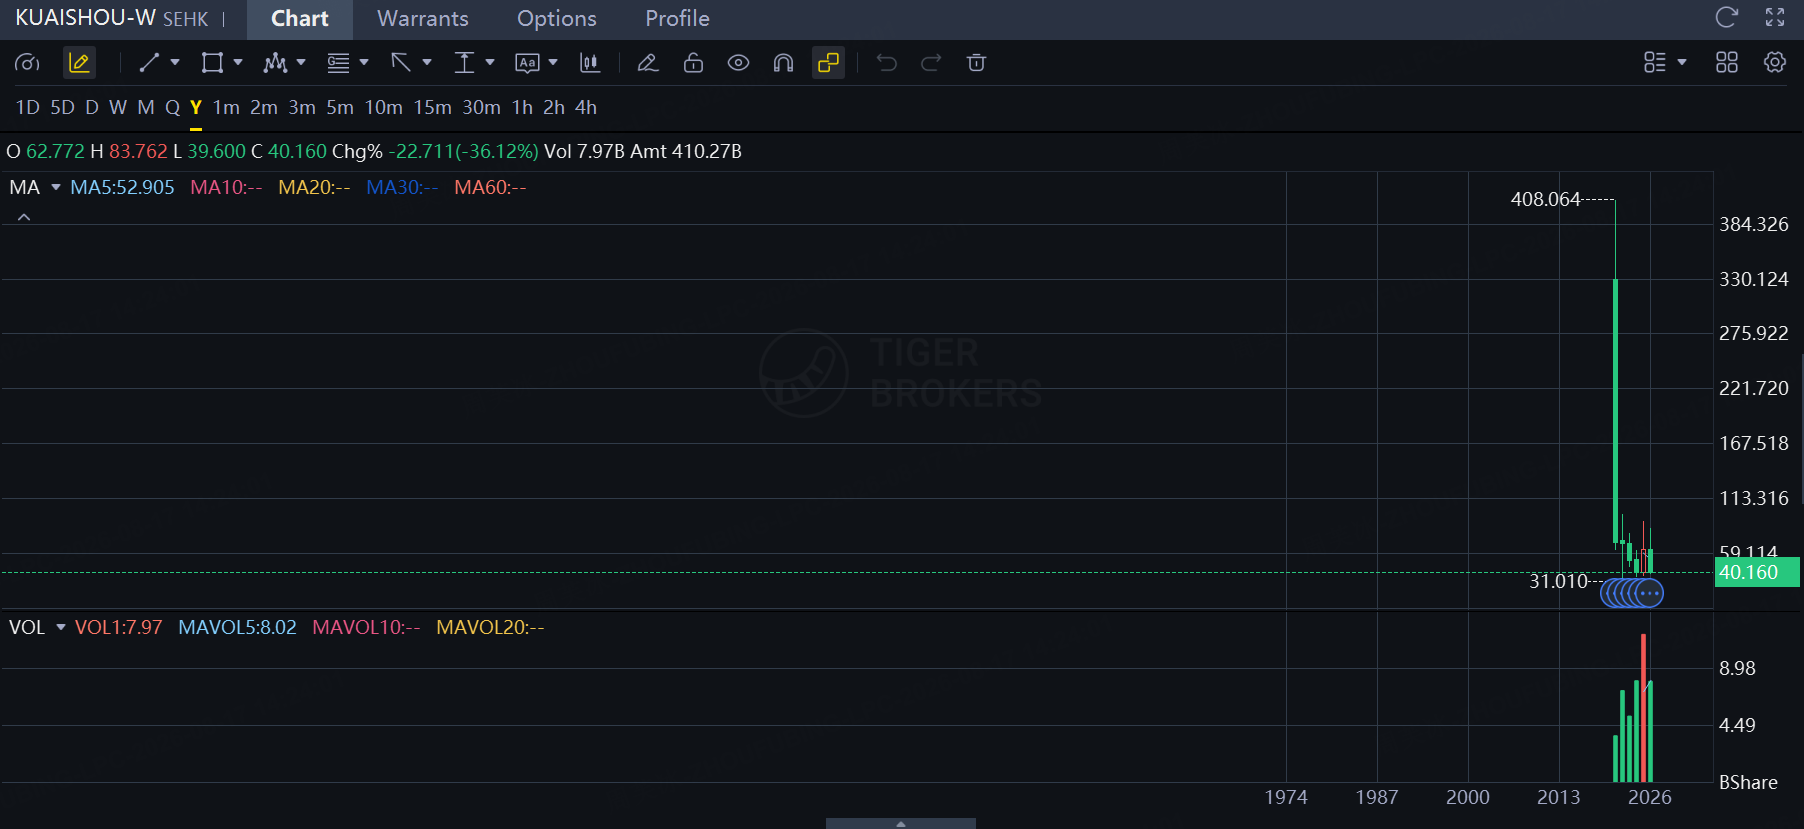
Task: Select the rectangle shape drawing tool
Action: (x=212, y=63)
